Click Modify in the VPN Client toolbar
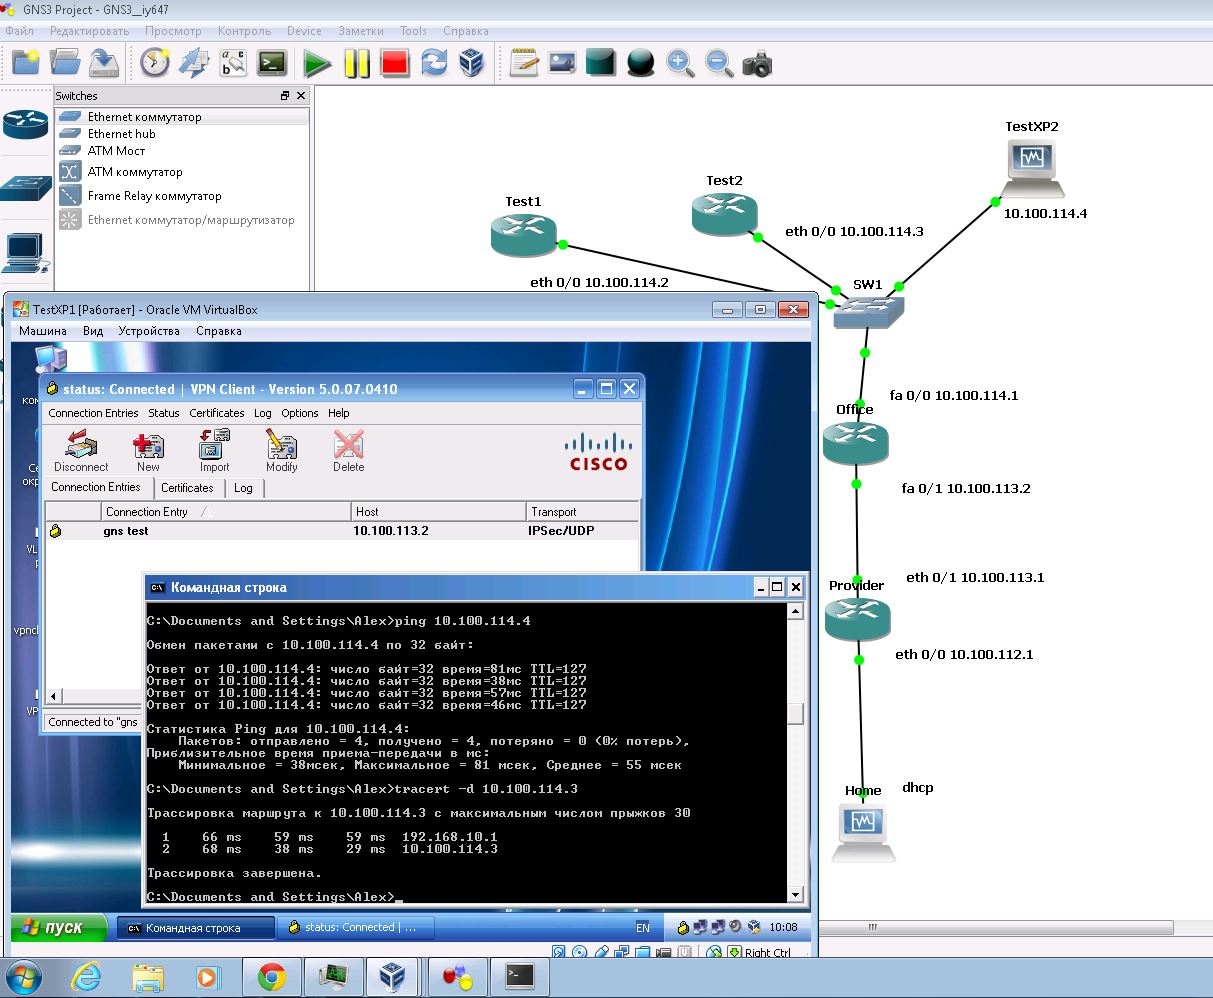 pos(281,451)
